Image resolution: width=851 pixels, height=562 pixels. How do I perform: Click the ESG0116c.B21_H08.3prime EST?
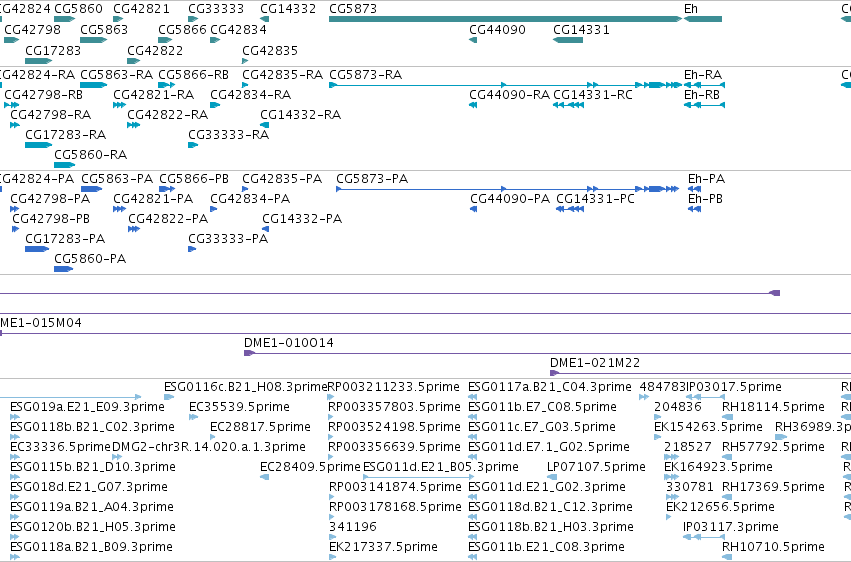click(246, 387)
